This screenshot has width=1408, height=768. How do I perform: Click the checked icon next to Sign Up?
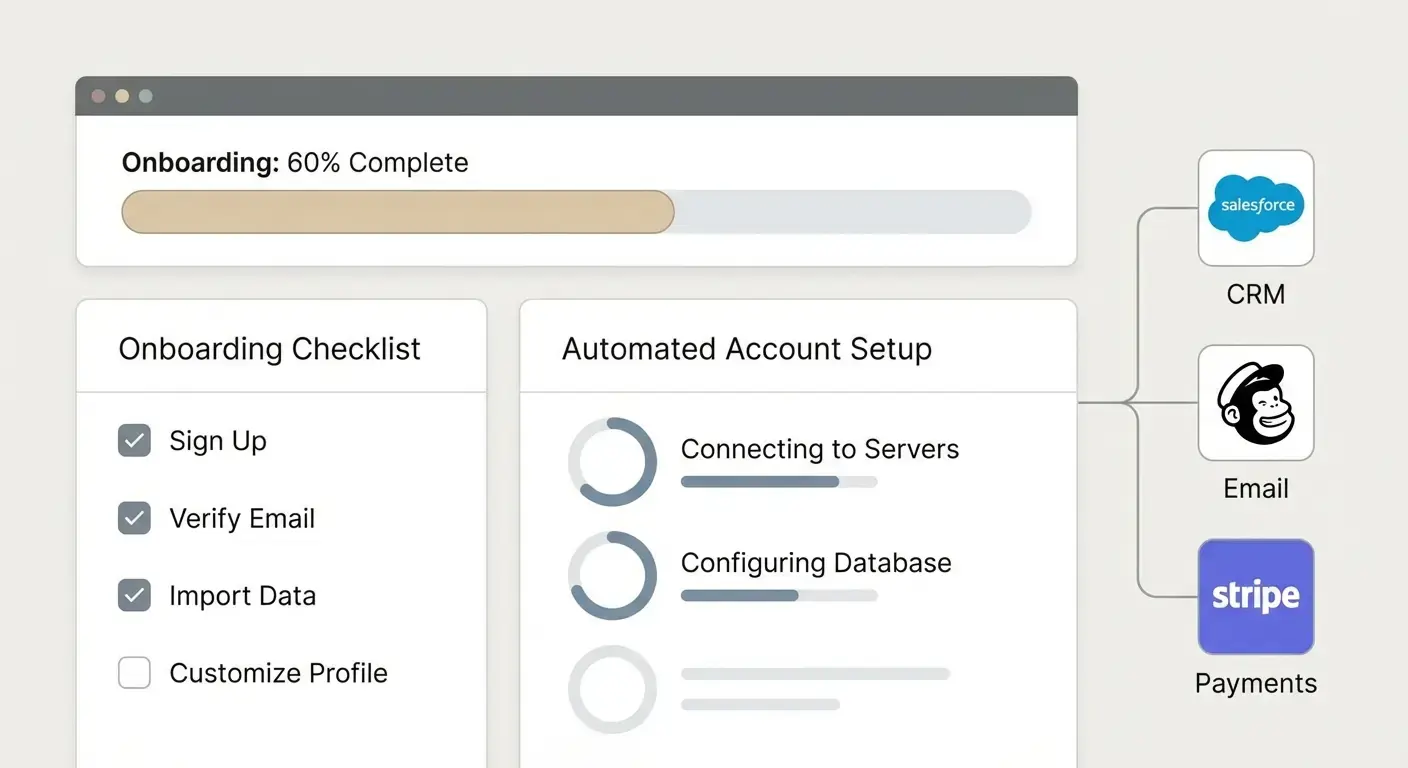click(134, 440)
